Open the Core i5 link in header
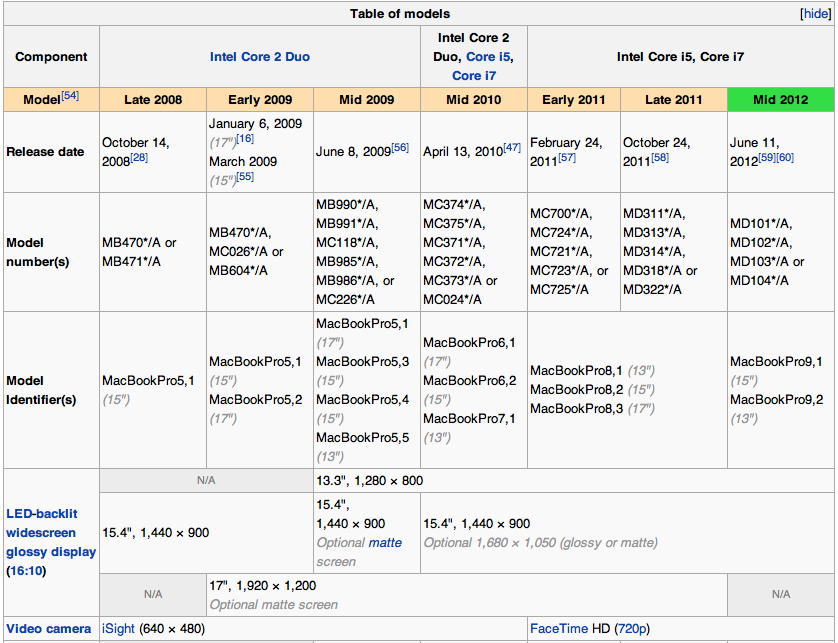 (488, 57)
